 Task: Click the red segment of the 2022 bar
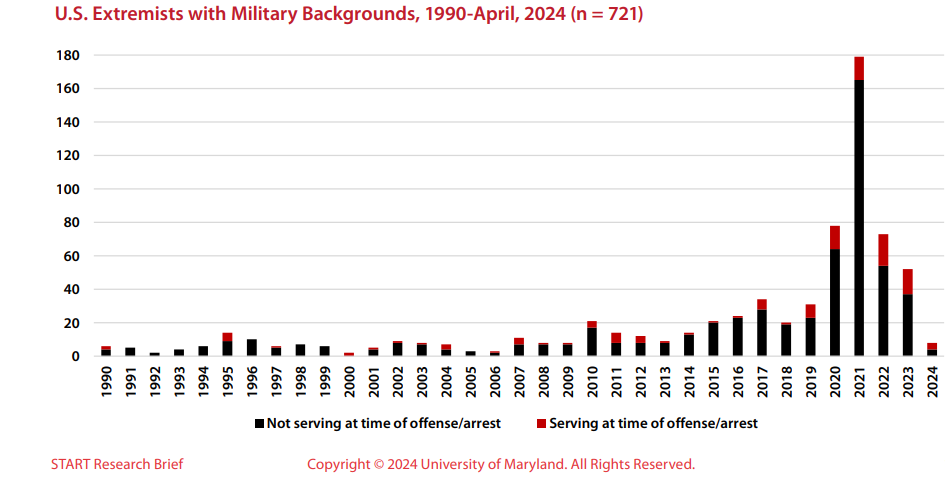pyautogui.click(x=883, y=250)
